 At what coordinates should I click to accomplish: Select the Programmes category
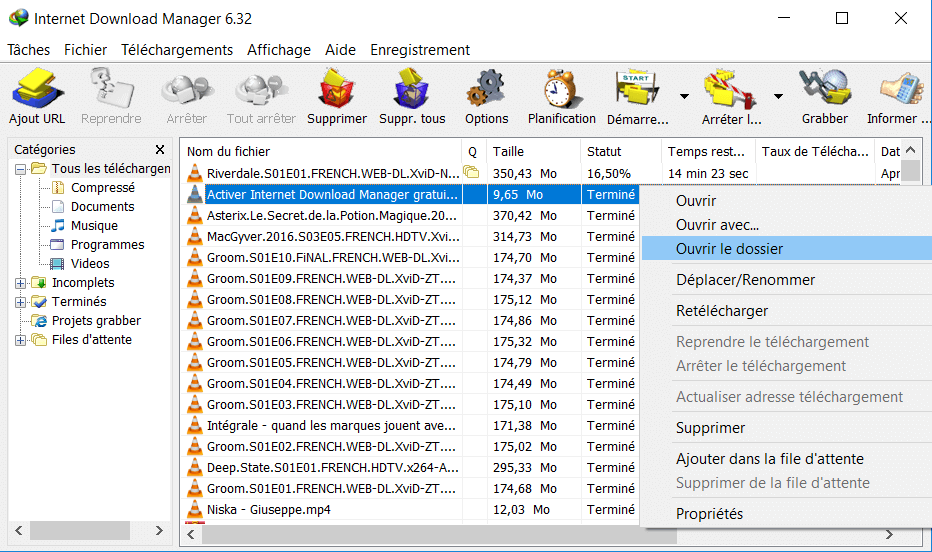pyautogui.click(x=108, y=245)
